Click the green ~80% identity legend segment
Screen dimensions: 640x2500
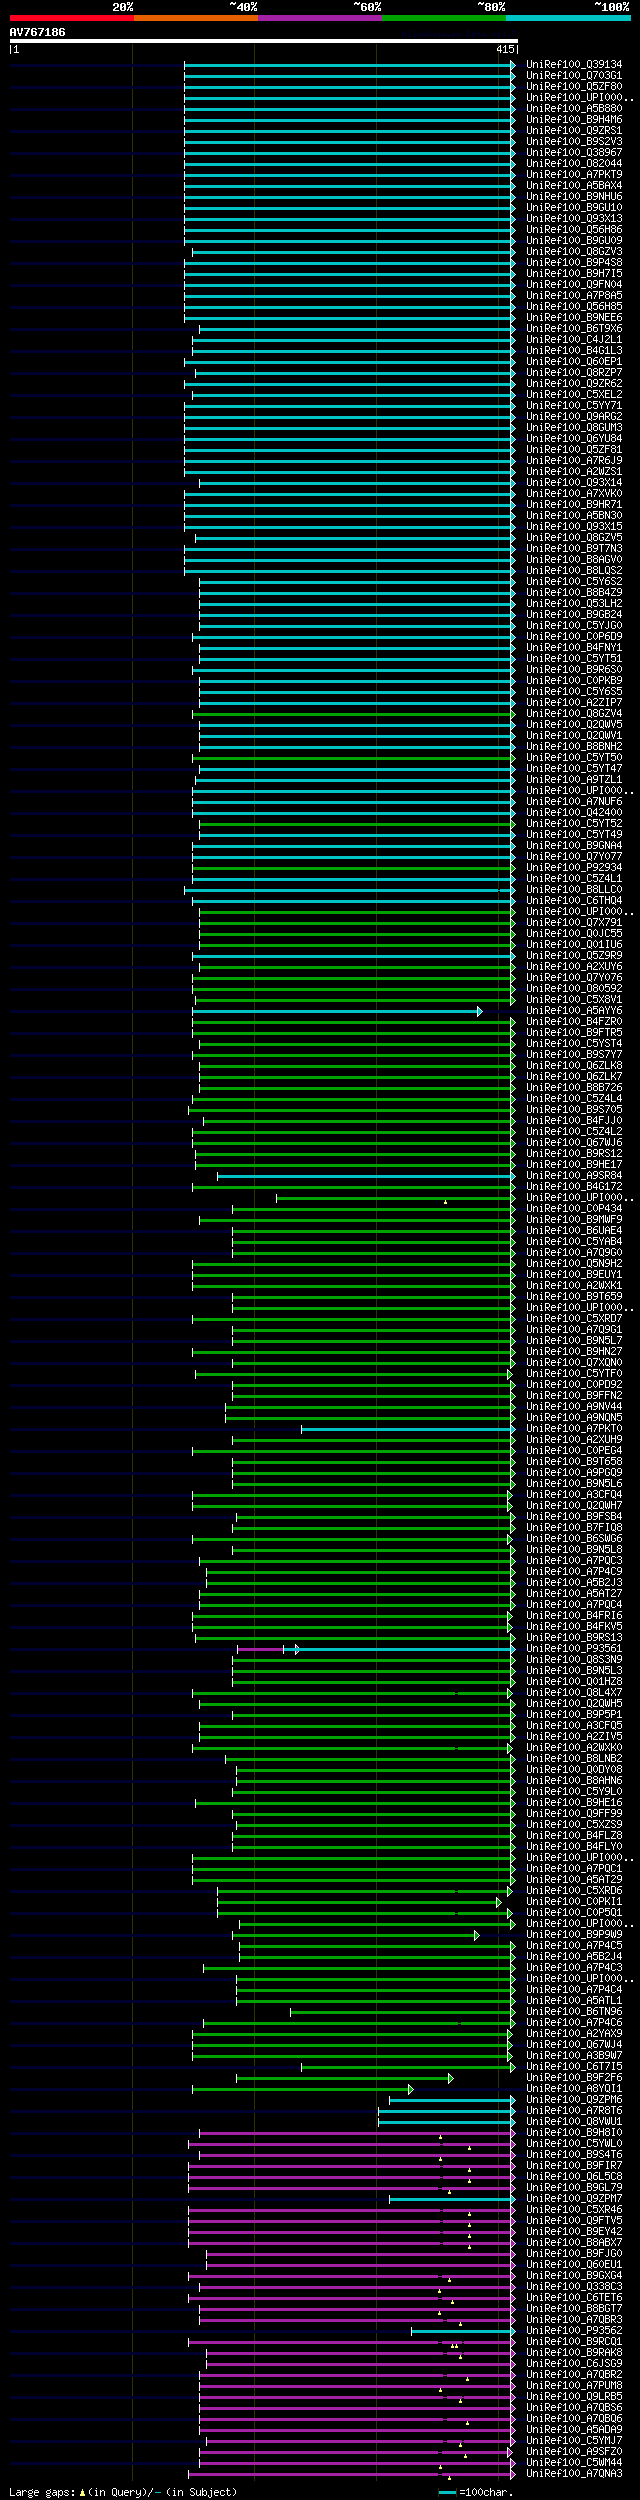(x=443, y=18)
